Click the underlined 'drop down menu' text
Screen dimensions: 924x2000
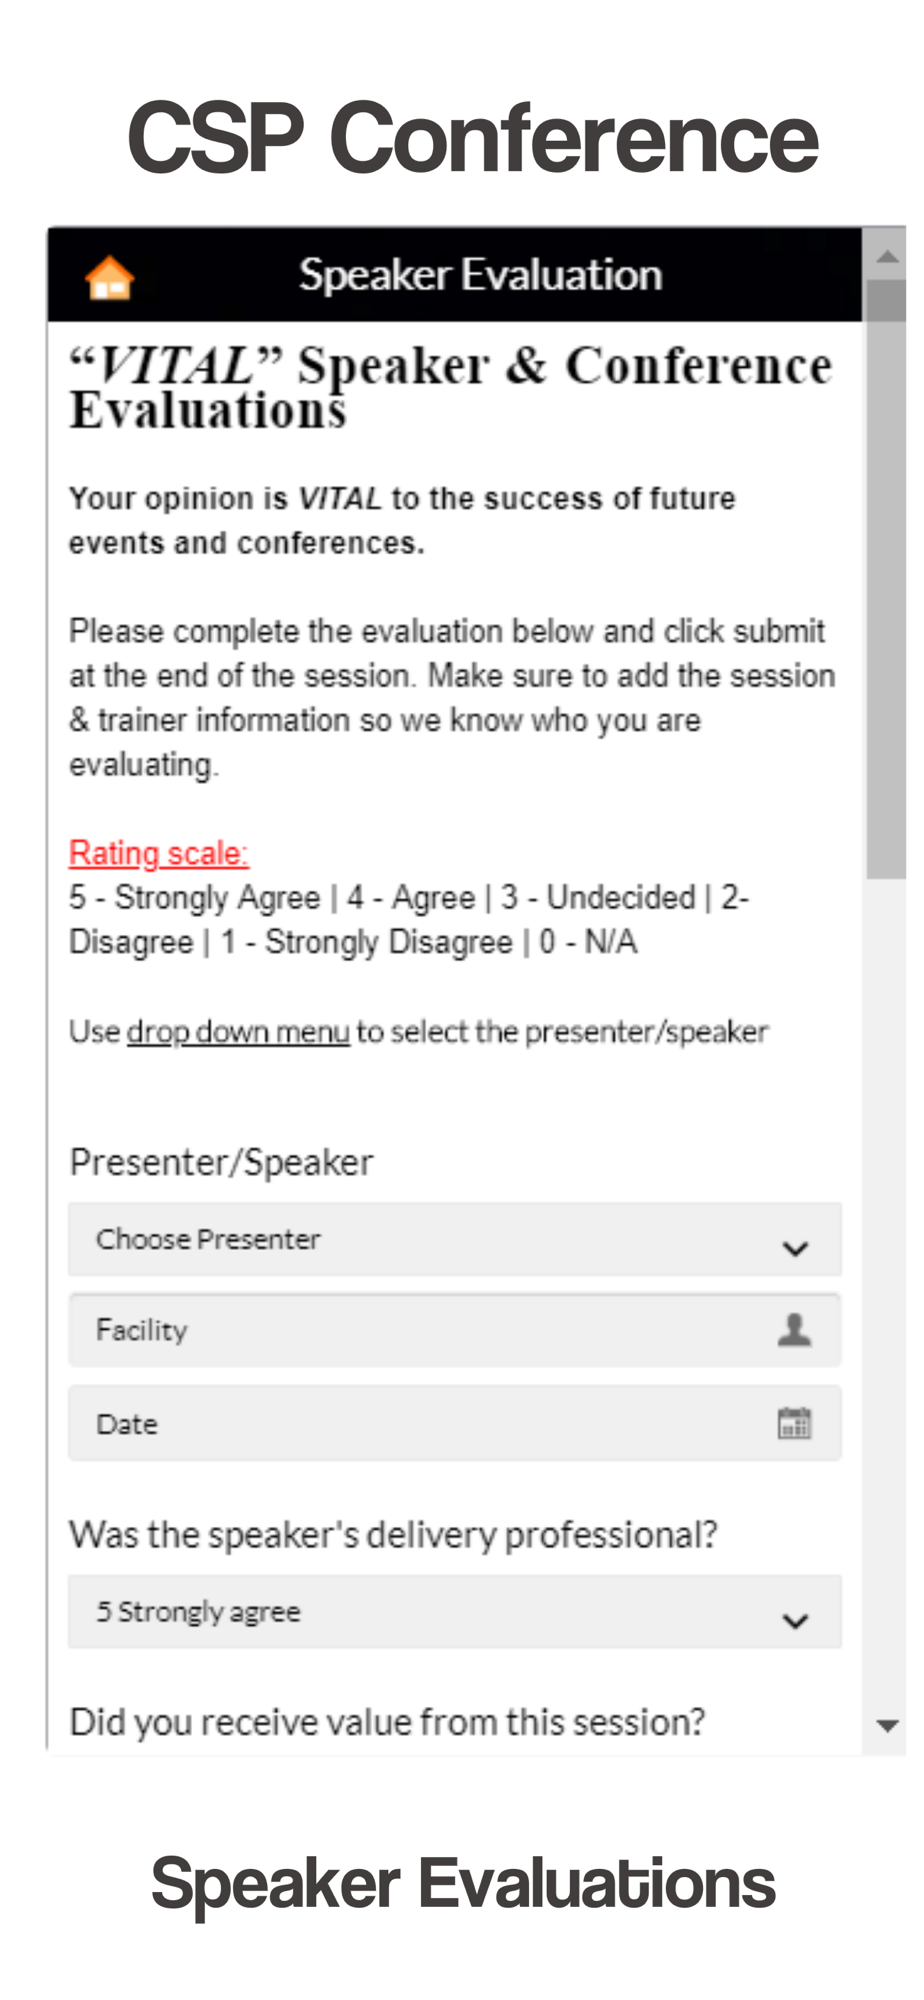tap(238, 1031)
